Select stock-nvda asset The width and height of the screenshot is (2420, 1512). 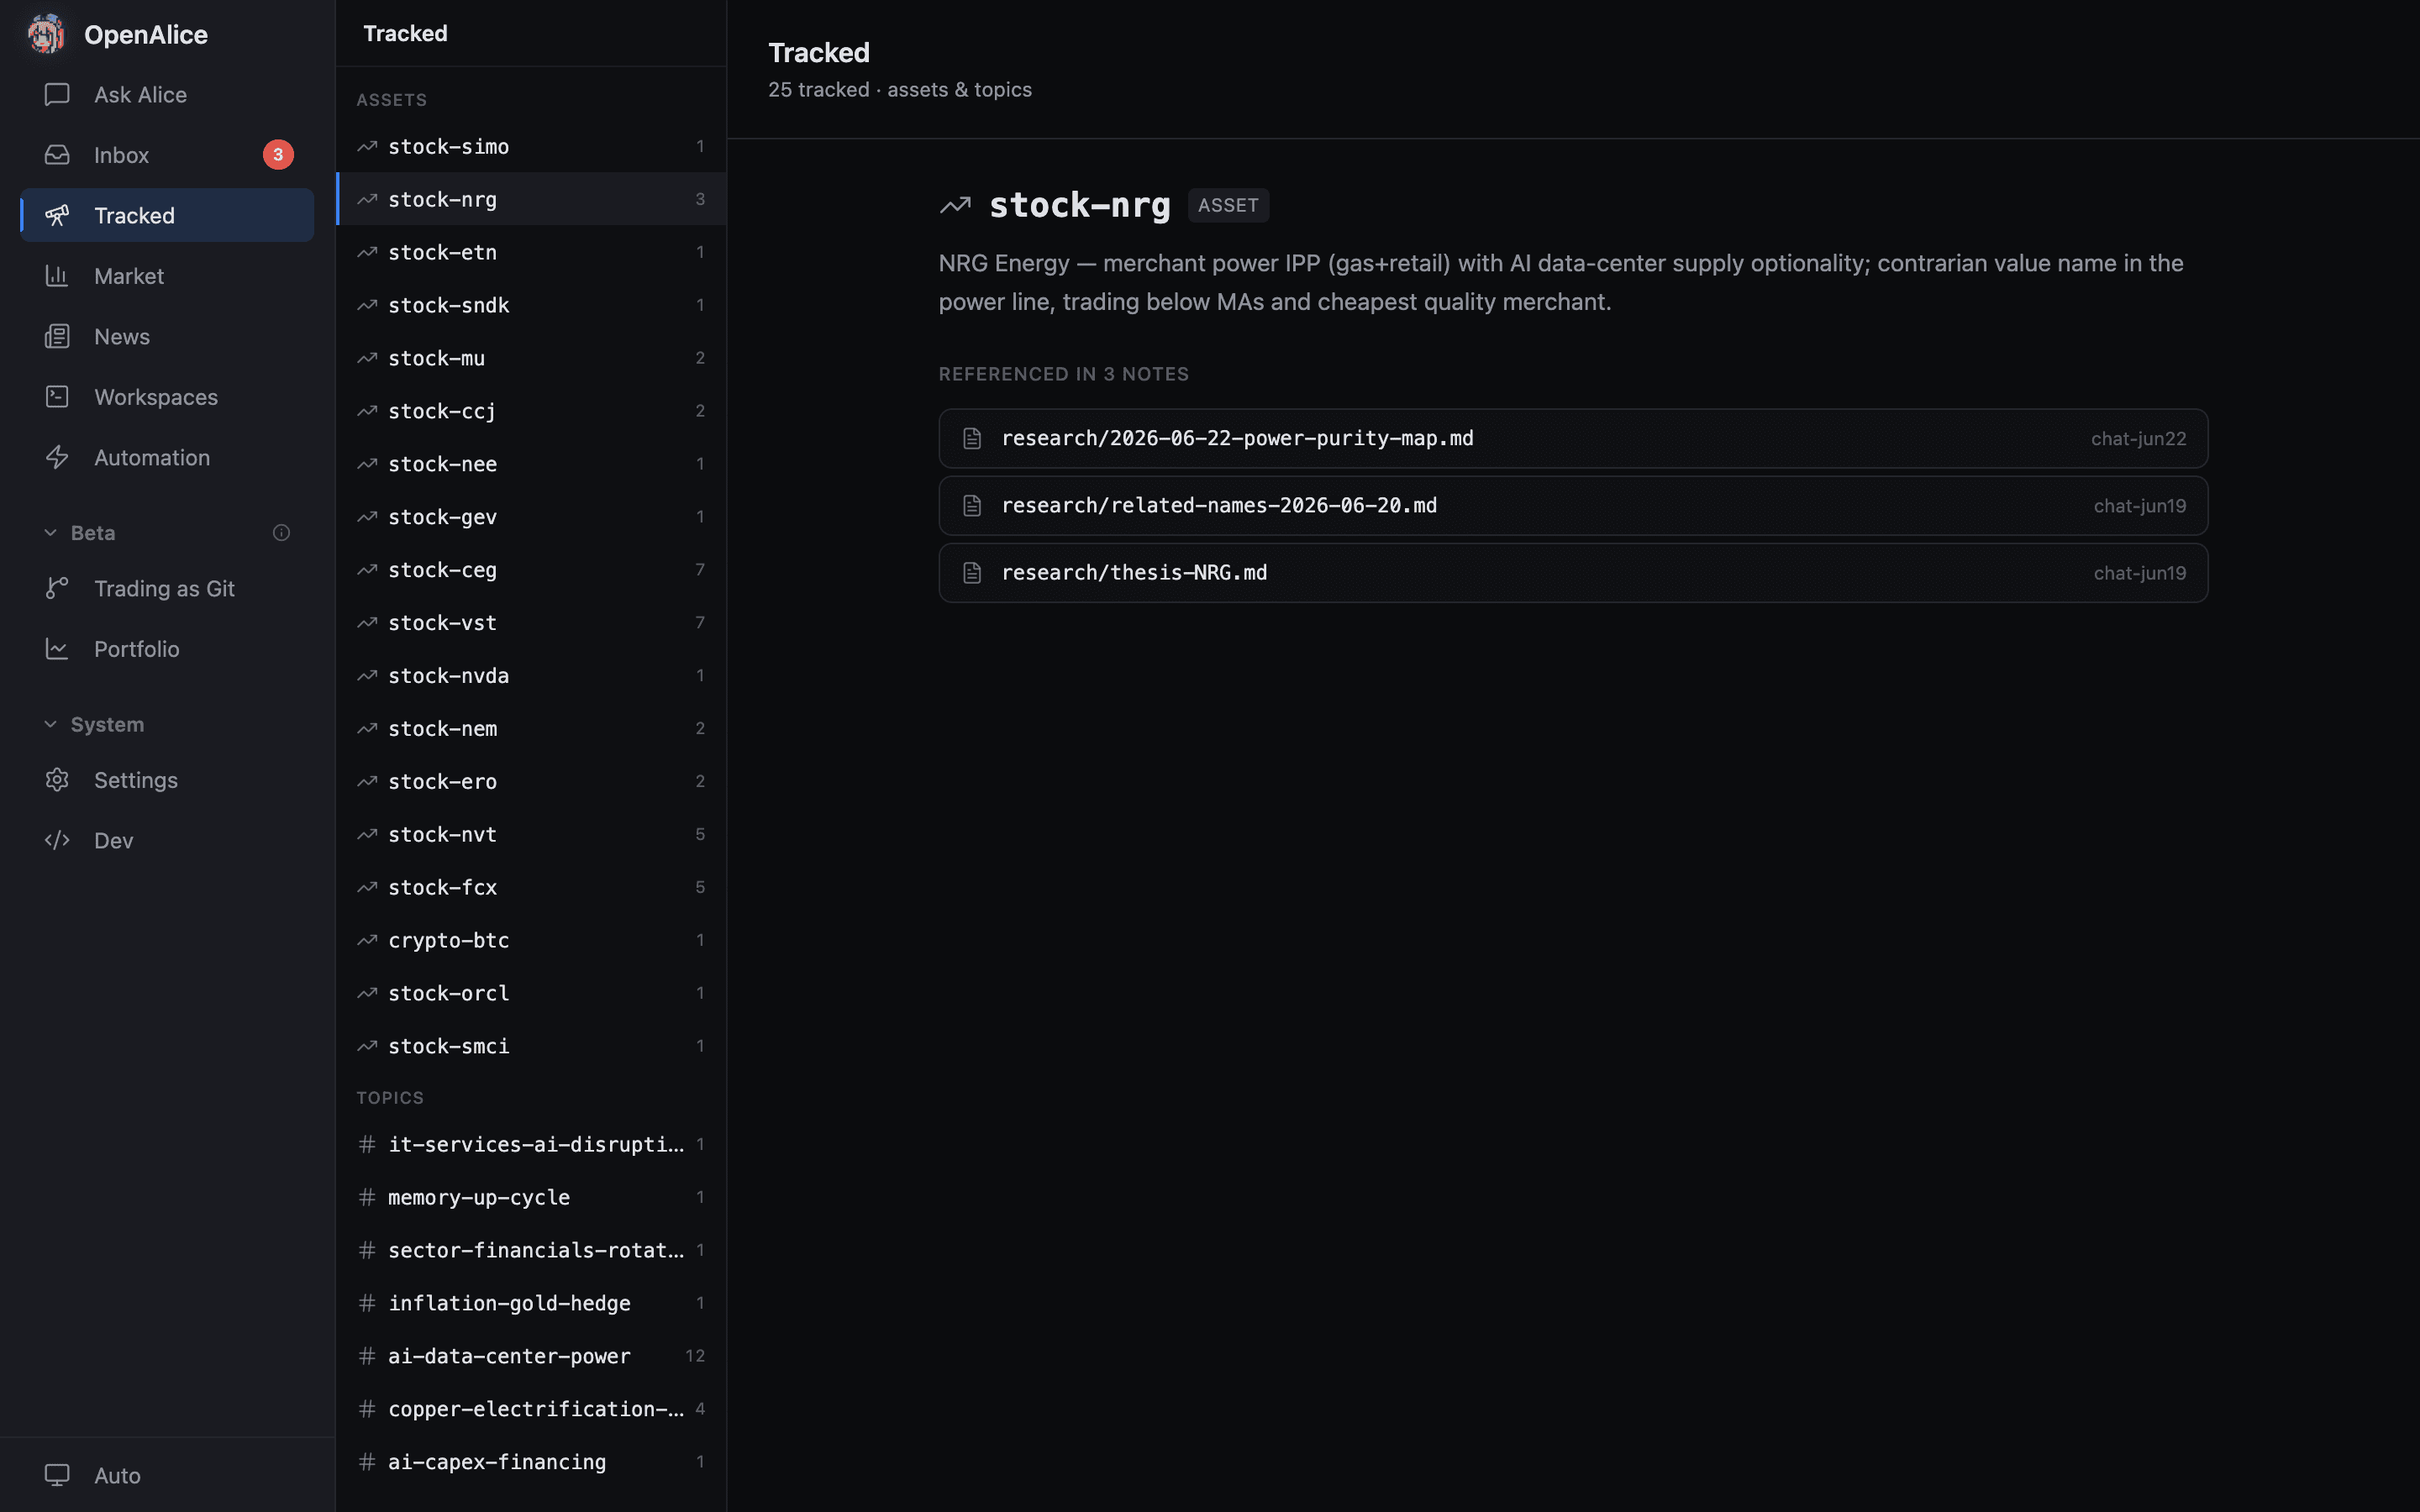point(531,676)
